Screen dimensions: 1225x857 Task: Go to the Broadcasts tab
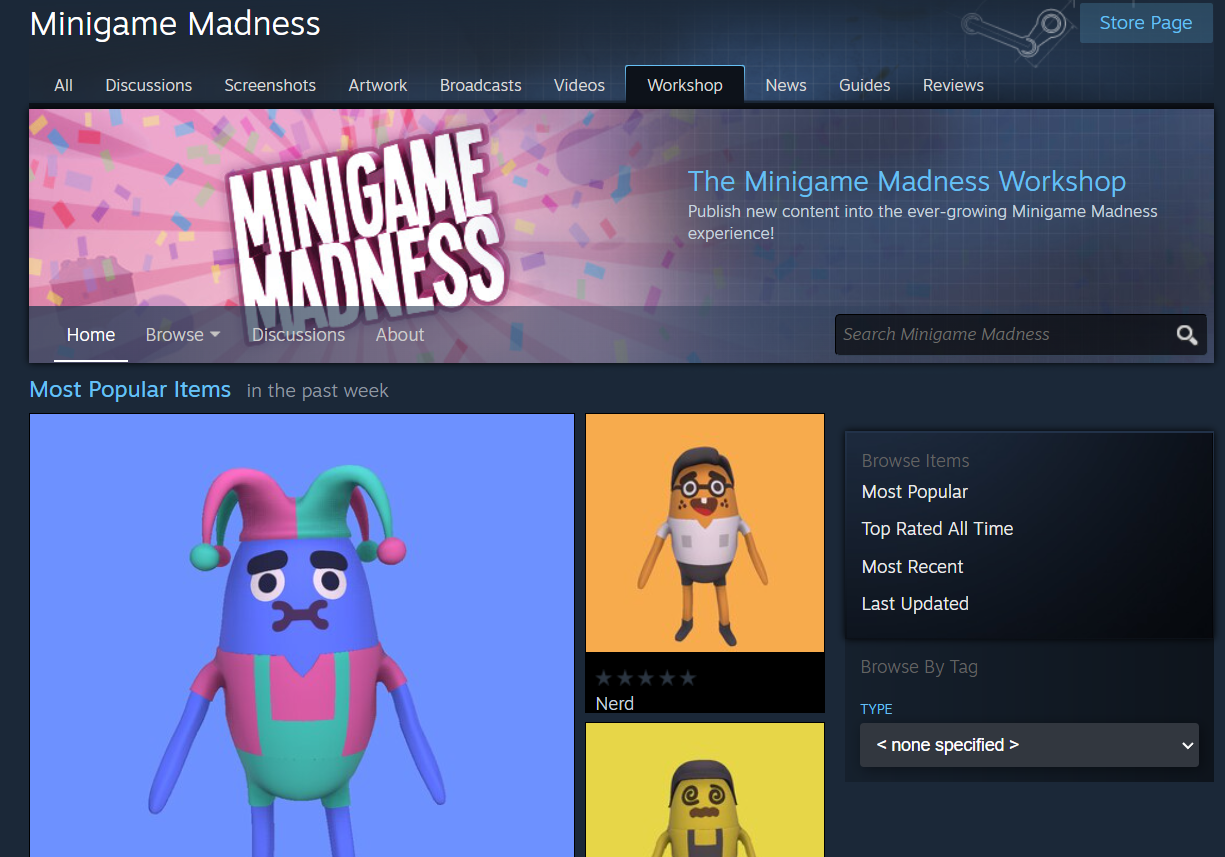481,85
